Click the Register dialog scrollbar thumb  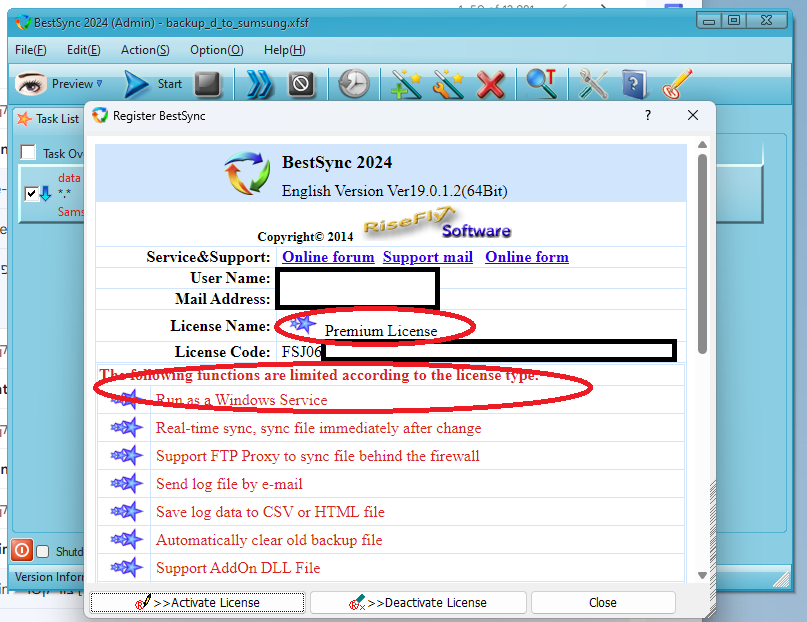702,254
